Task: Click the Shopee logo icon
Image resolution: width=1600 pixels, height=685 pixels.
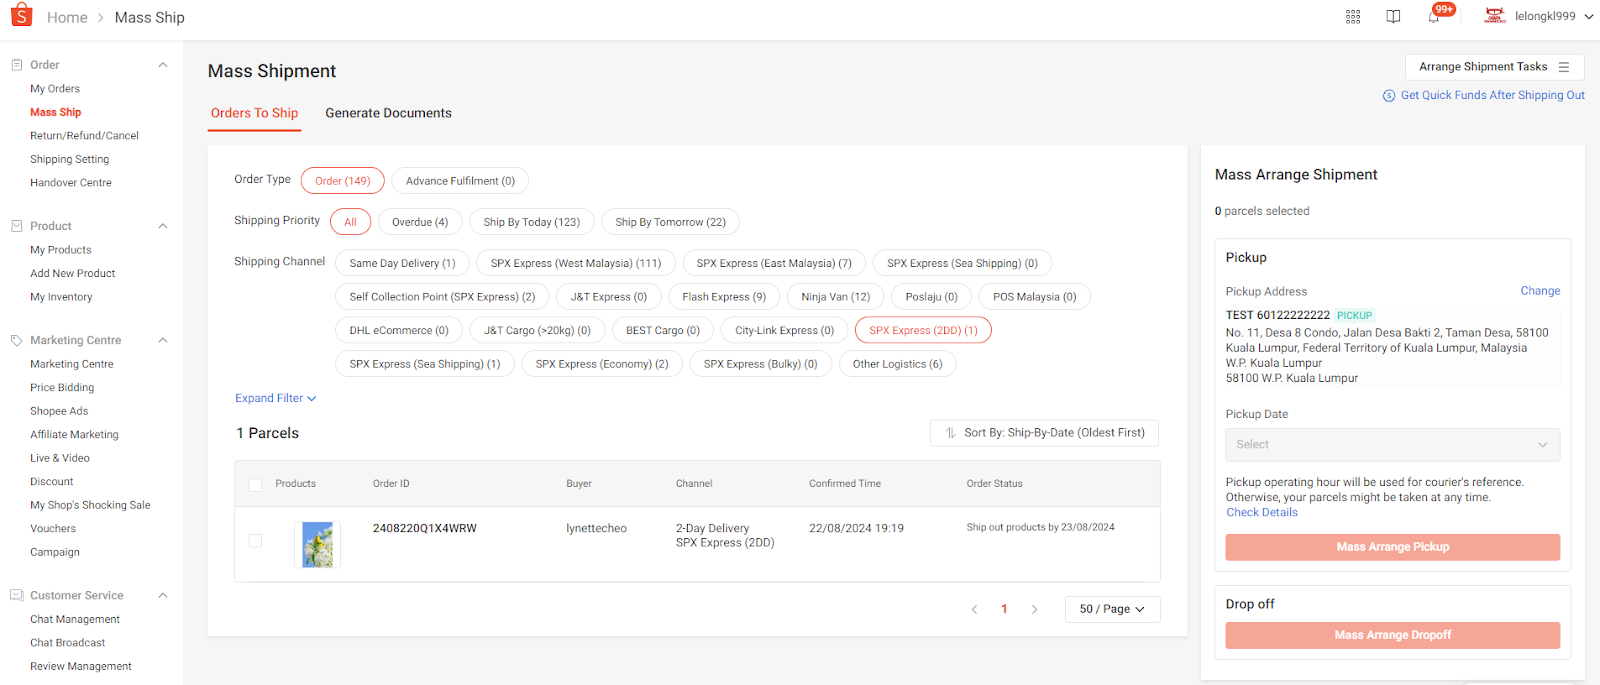Action: pyautogui.click(x=21, y=16)
